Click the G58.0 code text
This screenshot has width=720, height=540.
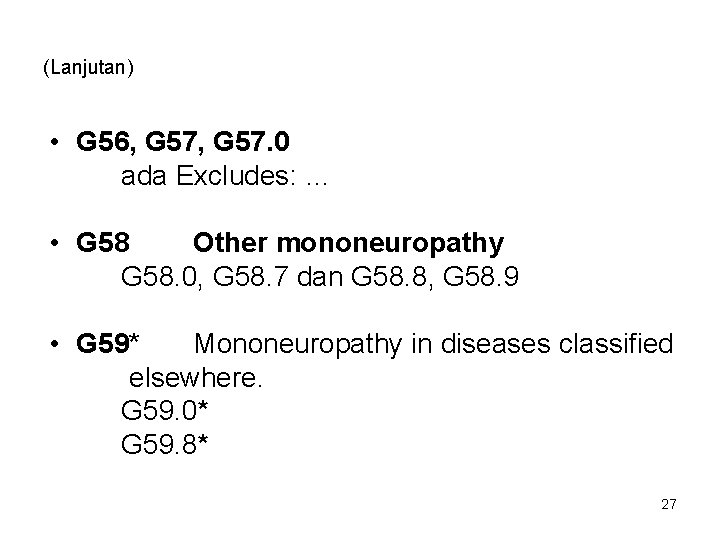click(161, 277)
